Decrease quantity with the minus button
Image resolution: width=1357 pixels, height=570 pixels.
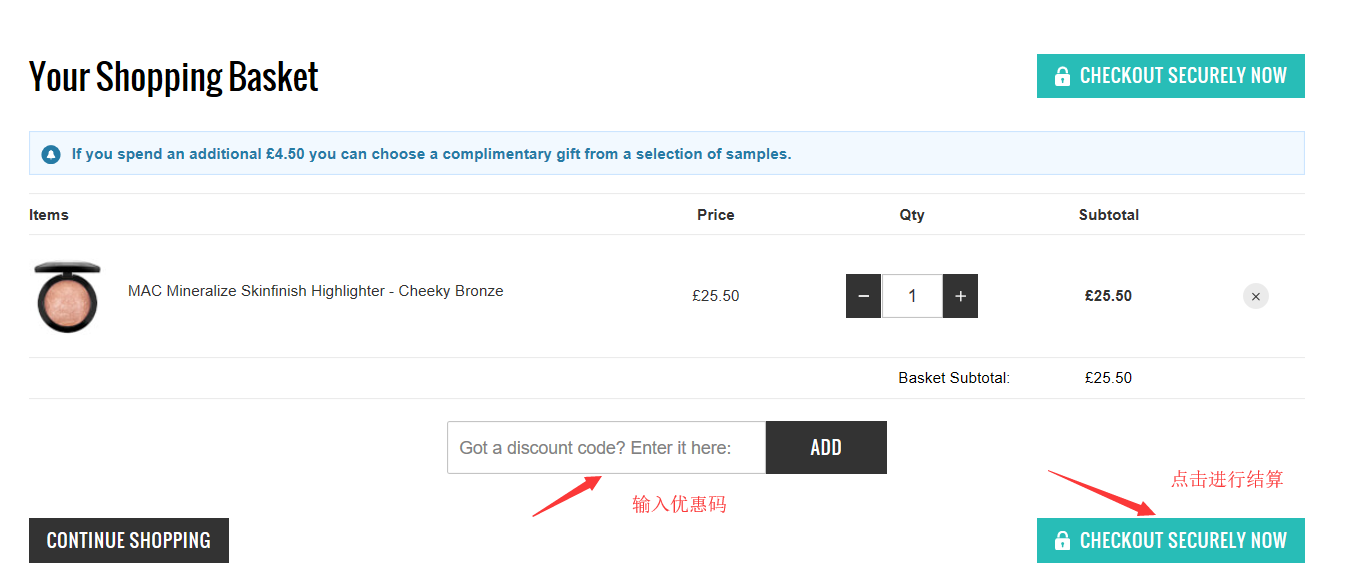pos(863,296)
